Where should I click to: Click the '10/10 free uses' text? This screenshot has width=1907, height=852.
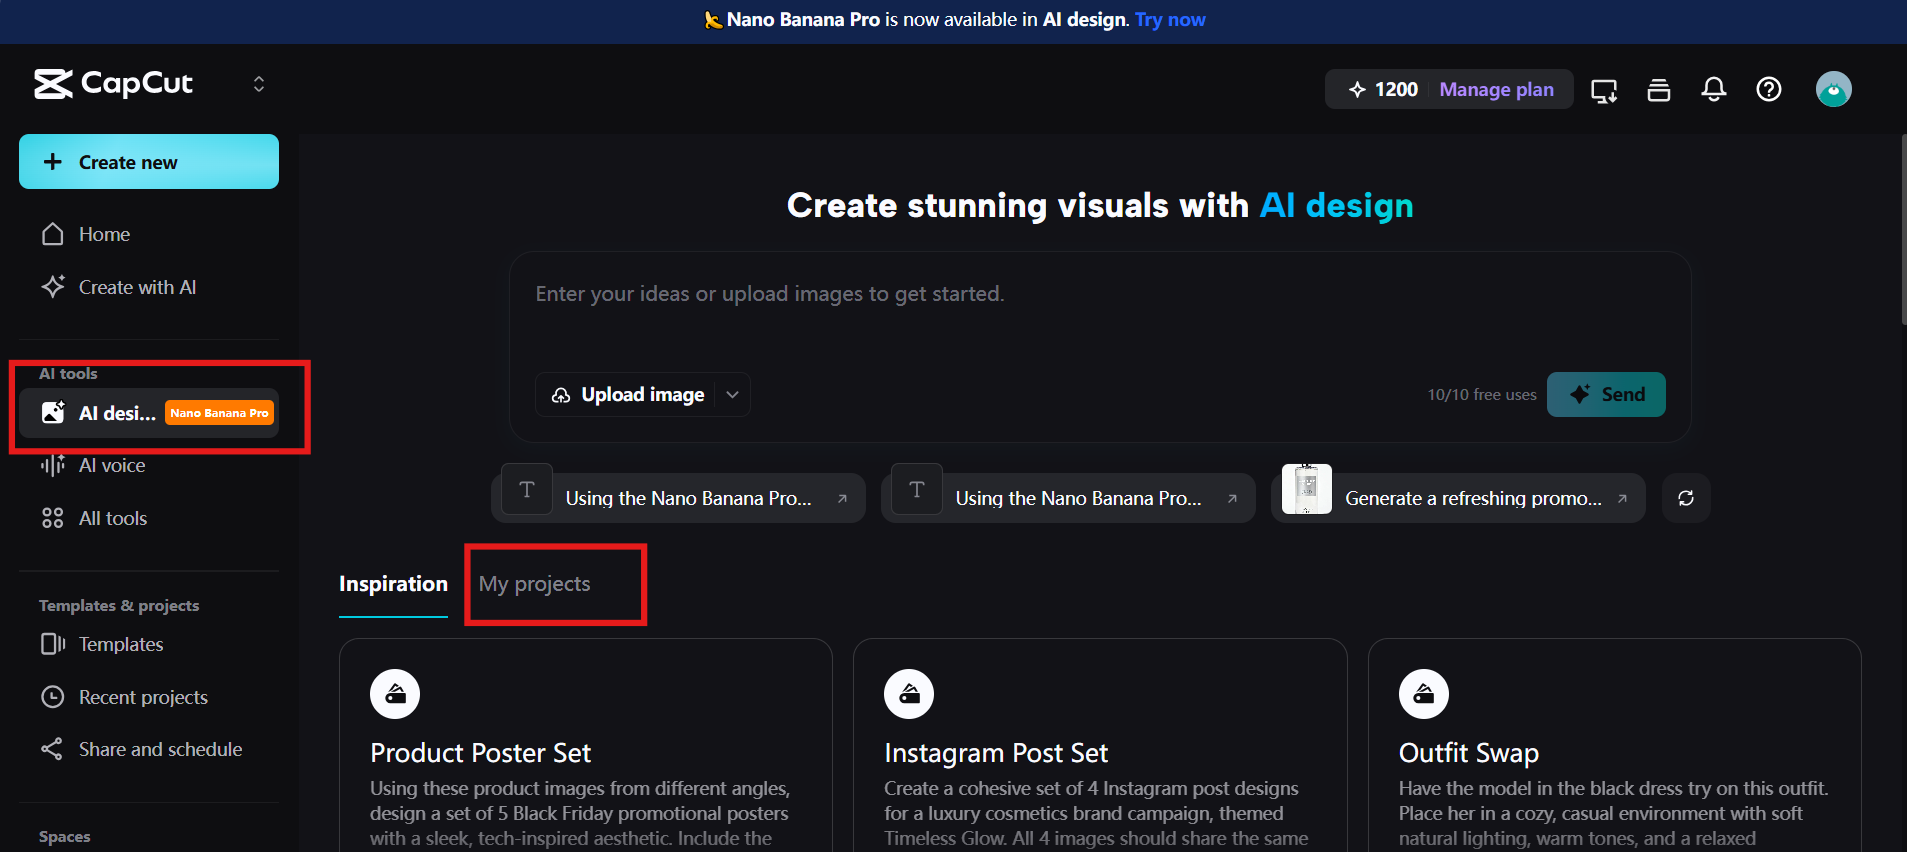pyautogui.click(x=1482, y=395)
